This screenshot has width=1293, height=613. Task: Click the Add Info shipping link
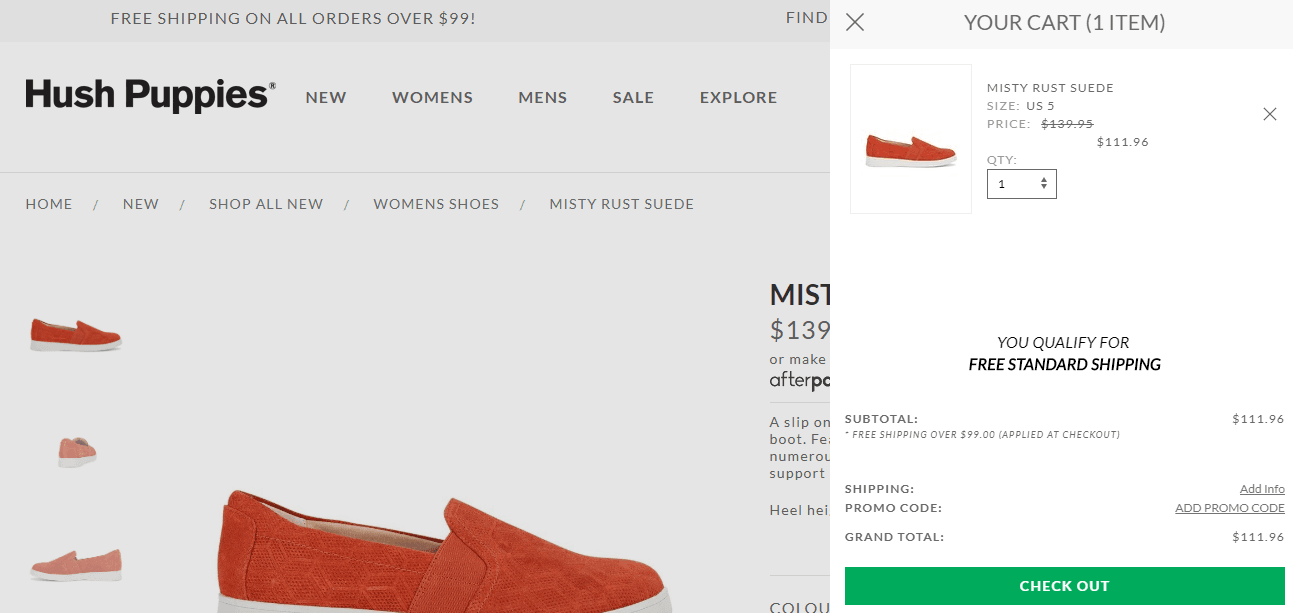(1262, 489)
